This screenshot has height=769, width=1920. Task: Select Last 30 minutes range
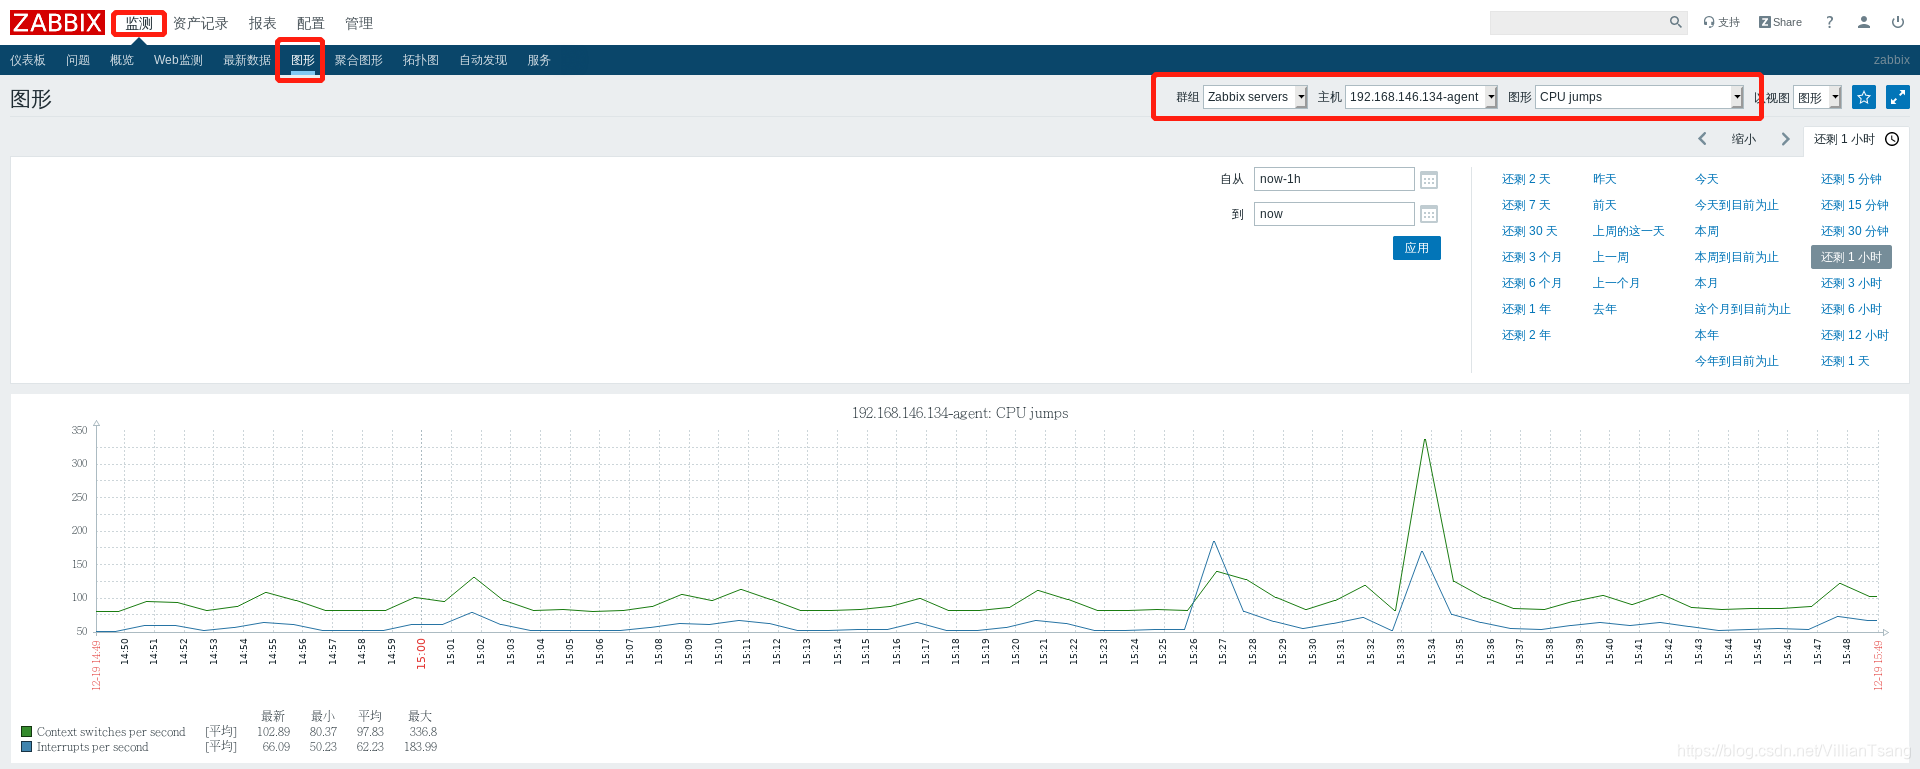pyautogui.click(x=1855, y=231)
